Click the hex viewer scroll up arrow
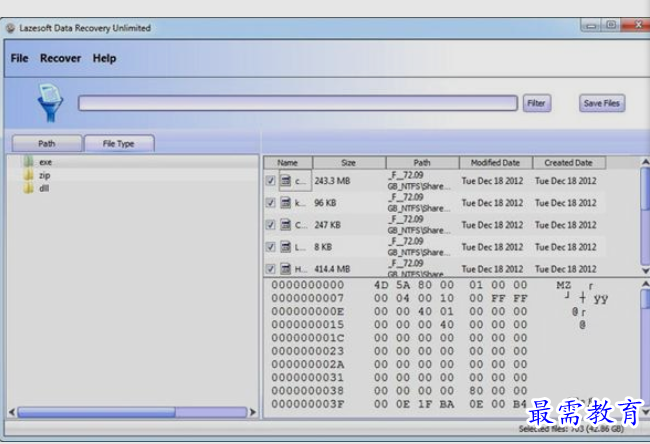Viewport: 650px width, 444px height. (645, 284)
